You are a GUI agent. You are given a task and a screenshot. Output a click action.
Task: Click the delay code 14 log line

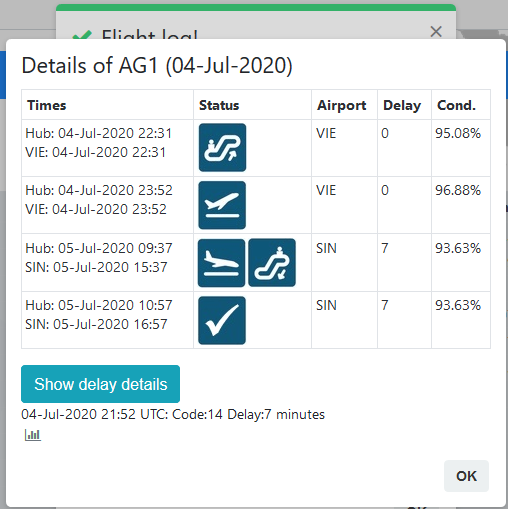(173, 414)
